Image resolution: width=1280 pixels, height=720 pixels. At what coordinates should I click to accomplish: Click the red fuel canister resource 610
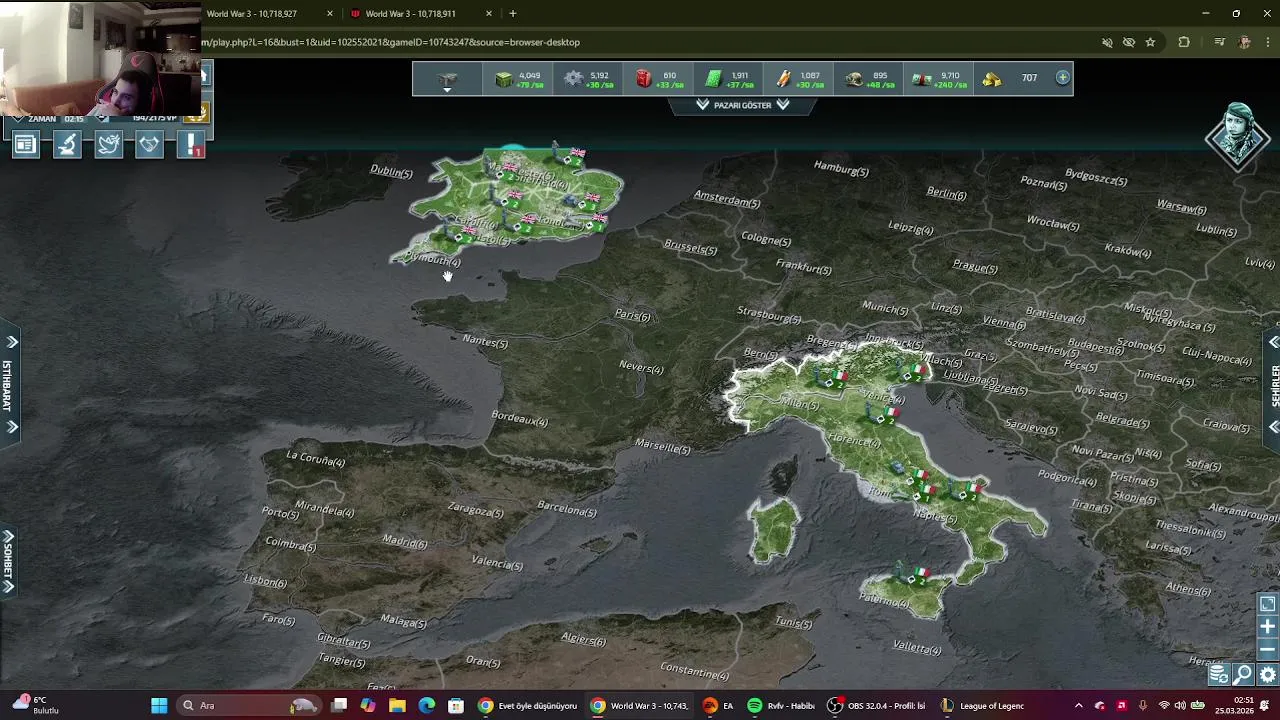659,79
